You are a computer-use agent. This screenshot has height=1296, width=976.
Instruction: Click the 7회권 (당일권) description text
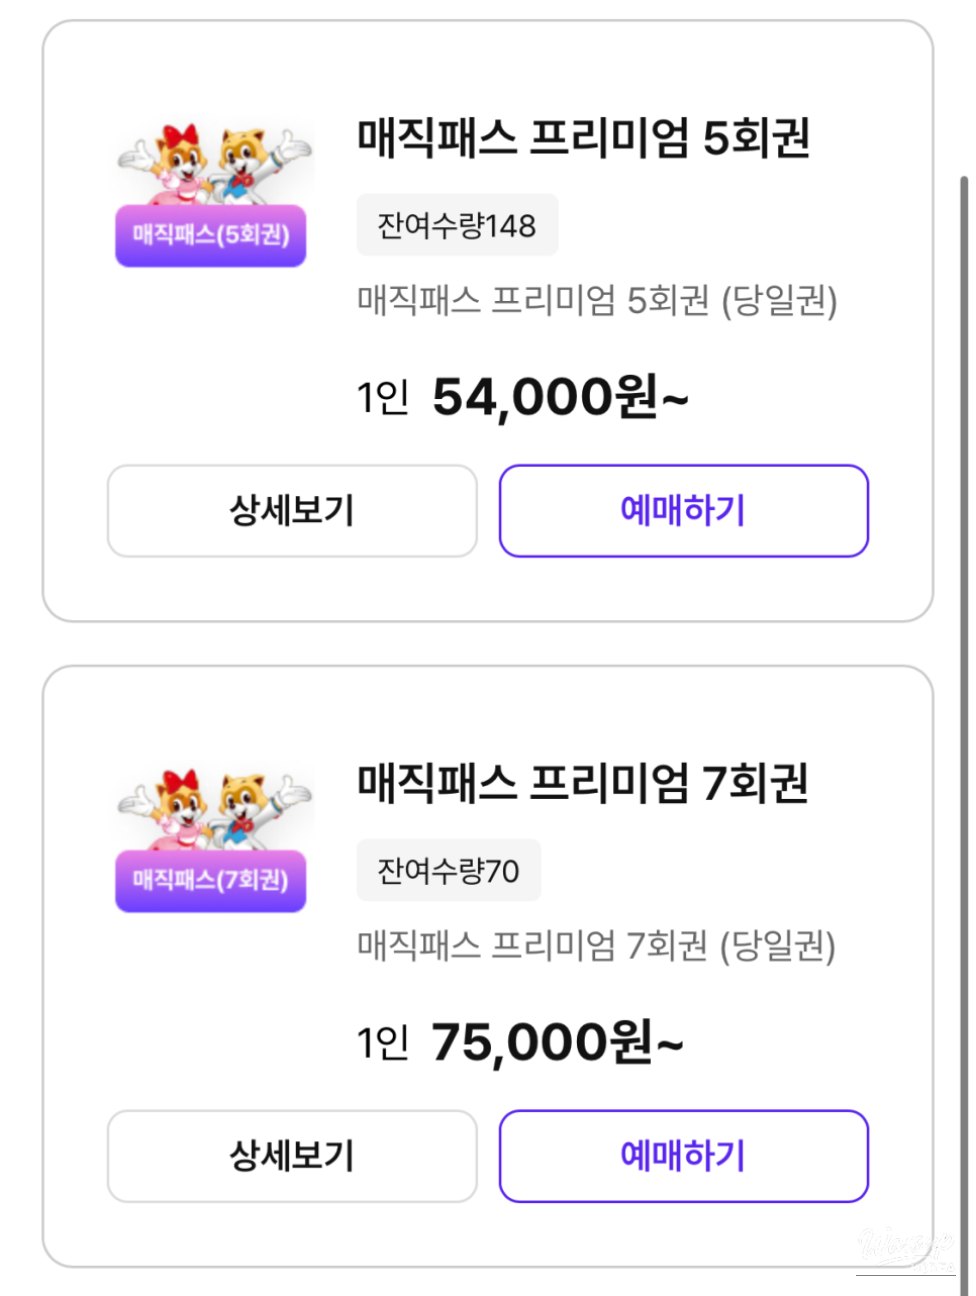597,946
